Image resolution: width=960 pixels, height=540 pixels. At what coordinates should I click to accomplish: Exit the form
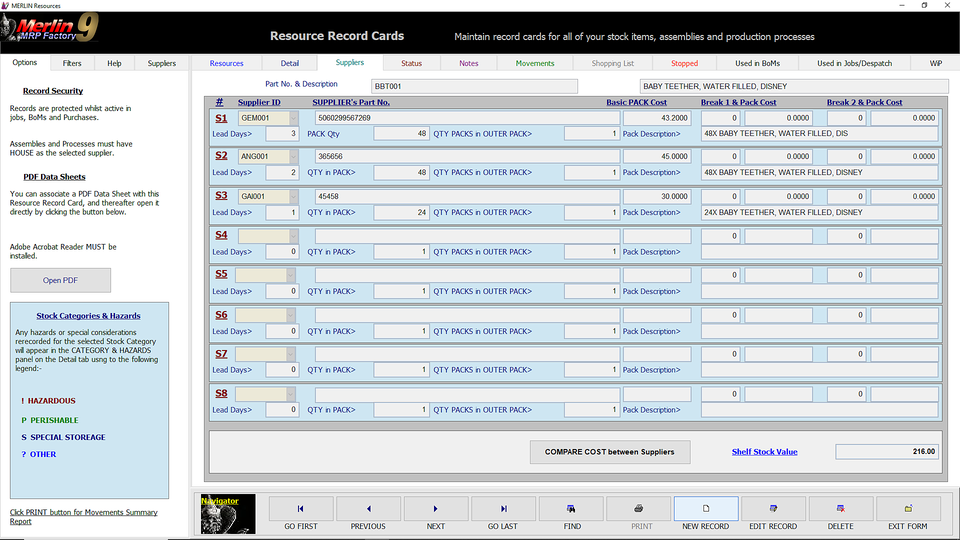(908, 514)
